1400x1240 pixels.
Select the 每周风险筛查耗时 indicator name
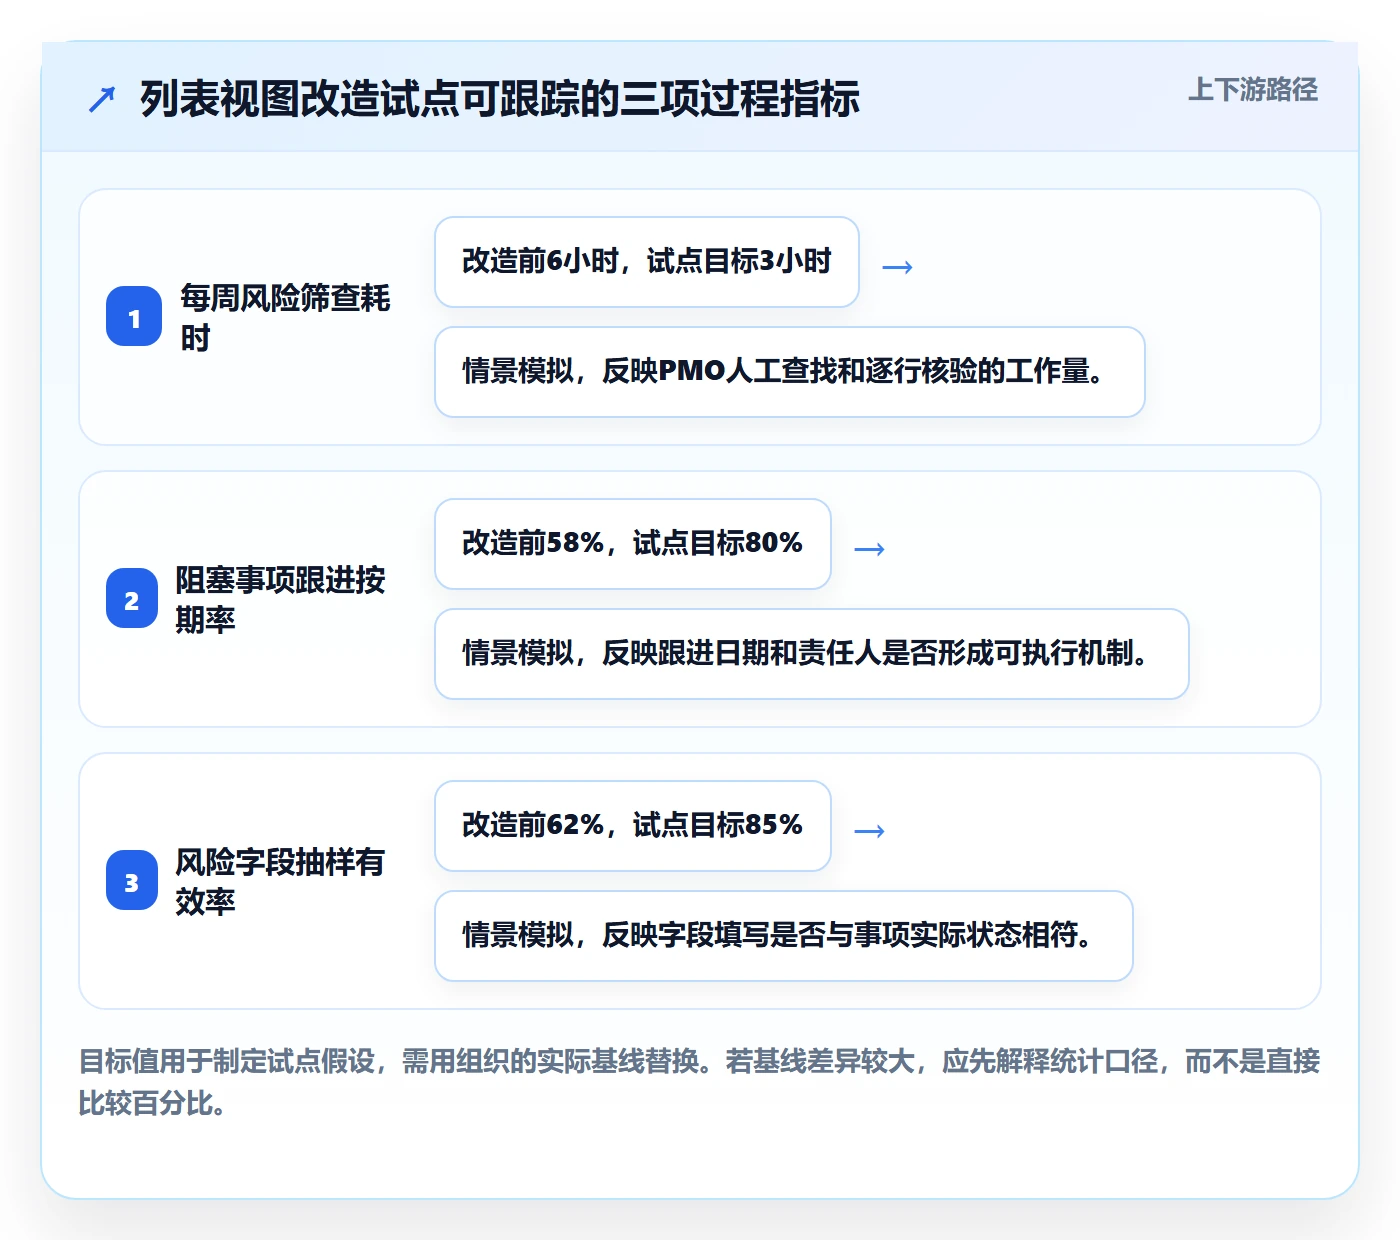coord(285,317)
